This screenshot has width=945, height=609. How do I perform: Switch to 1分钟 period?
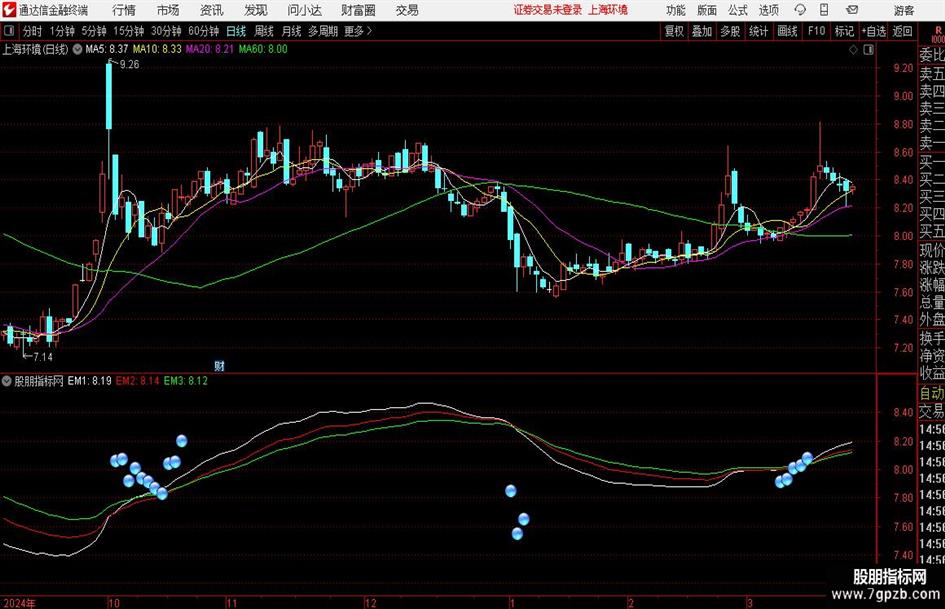point(61,31)
